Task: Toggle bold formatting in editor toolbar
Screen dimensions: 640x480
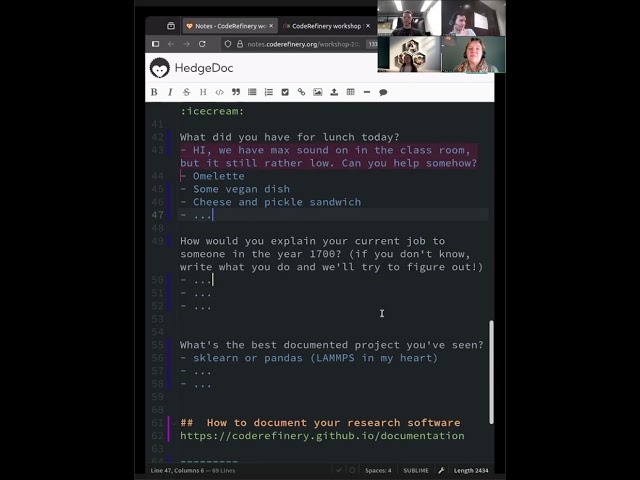Action: [154, 92]
